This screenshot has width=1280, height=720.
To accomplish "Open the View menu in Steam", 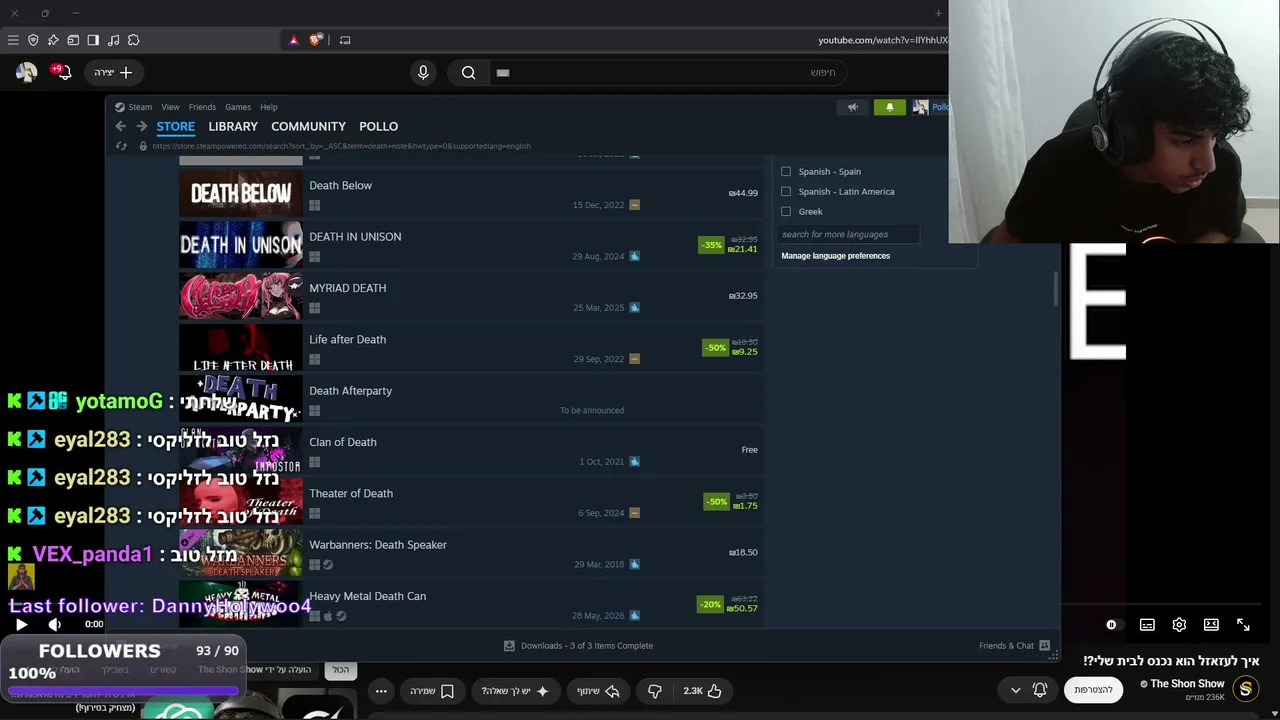I will click(171, 107).
